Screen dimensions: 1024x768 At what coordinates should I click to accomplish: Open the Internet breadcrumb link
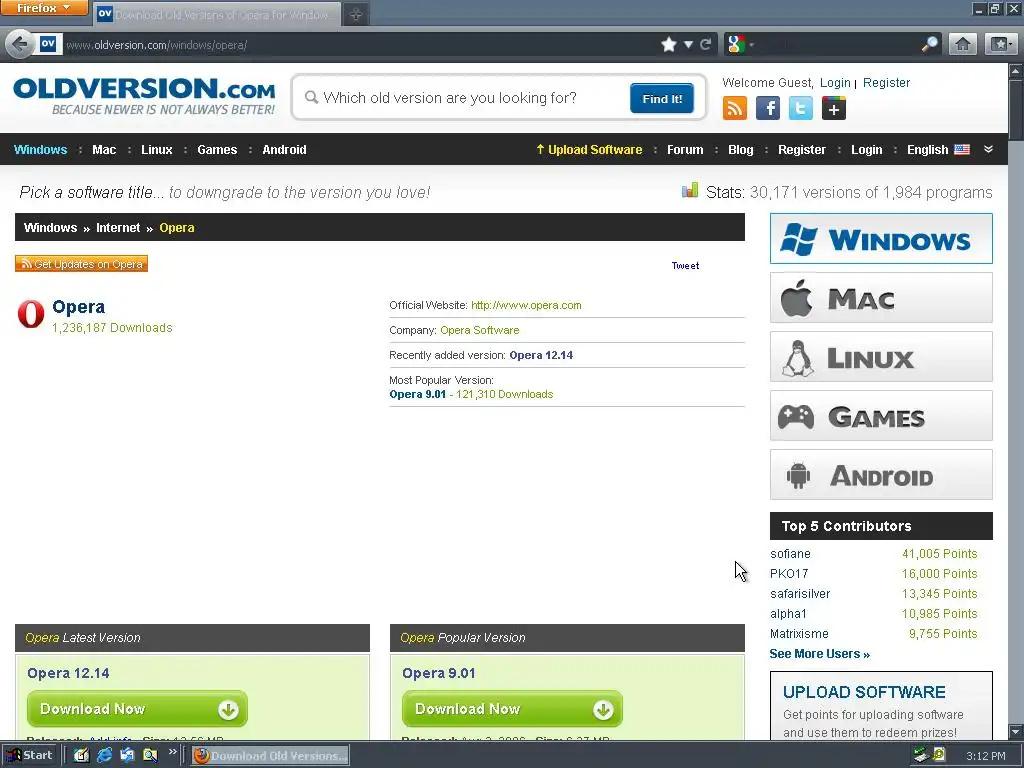point(118,228)
